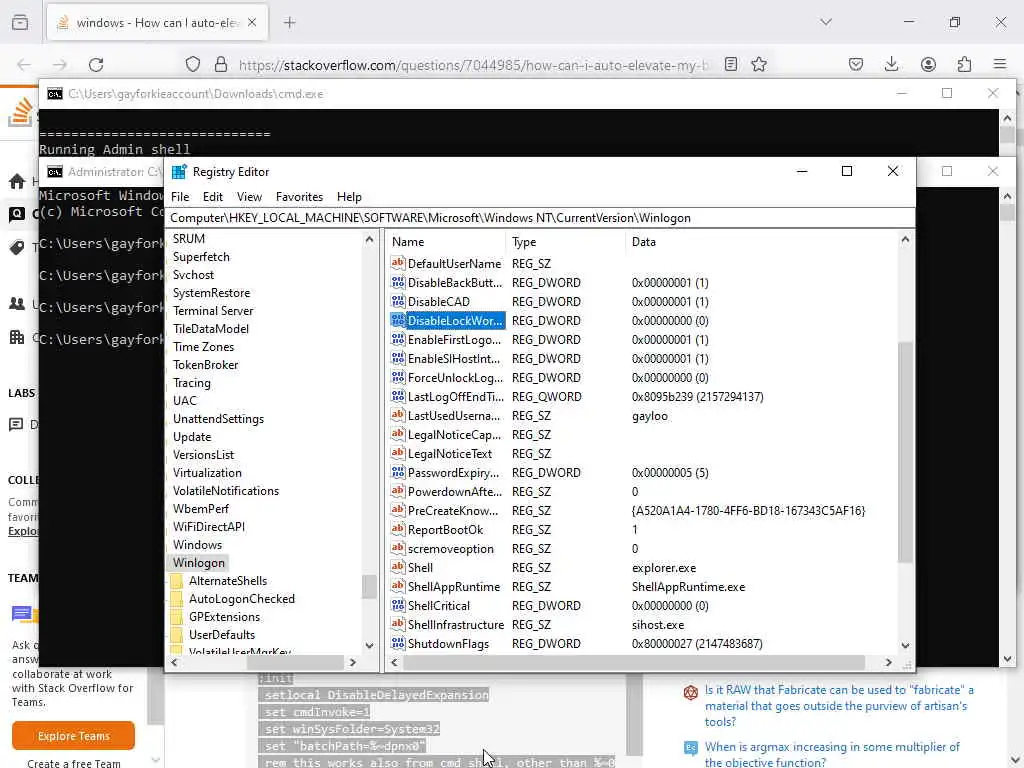
Task: Select the Terminal Server key
Action: tap(213, 311)
